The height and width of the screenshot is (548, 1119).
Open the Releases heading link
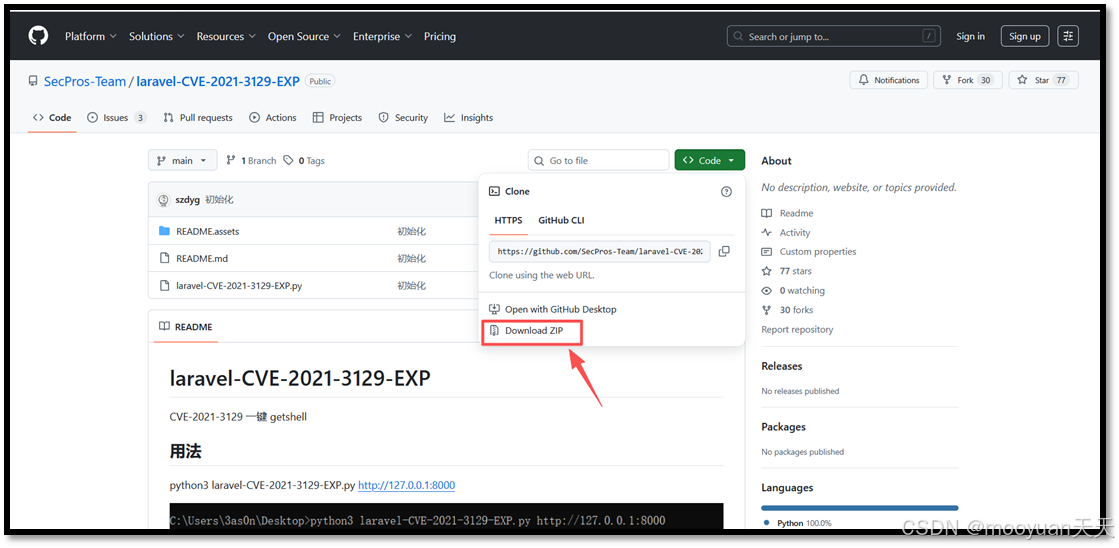point(781,366)
